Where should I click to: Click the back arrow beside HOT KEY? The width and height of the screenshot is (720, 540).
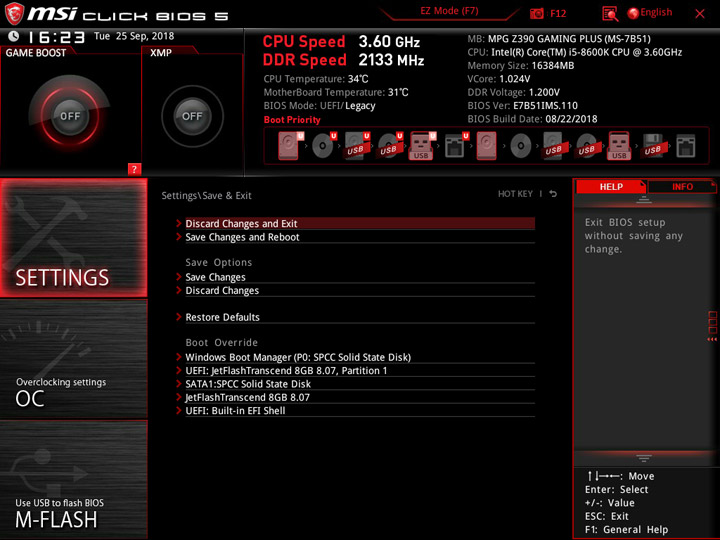coord(553,194)
